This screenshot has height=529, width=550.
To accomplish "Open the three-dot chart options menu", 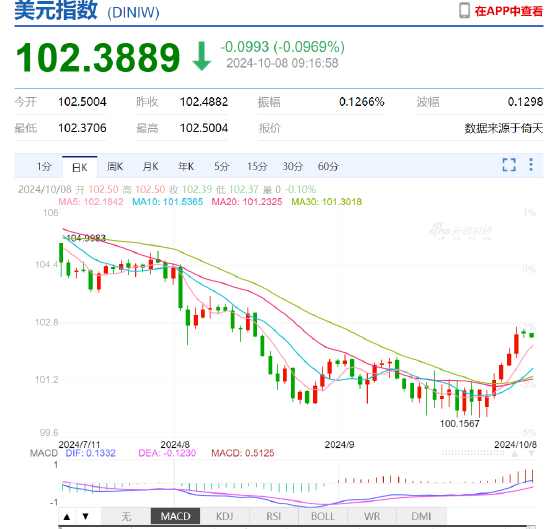I will tap(531, 165).
